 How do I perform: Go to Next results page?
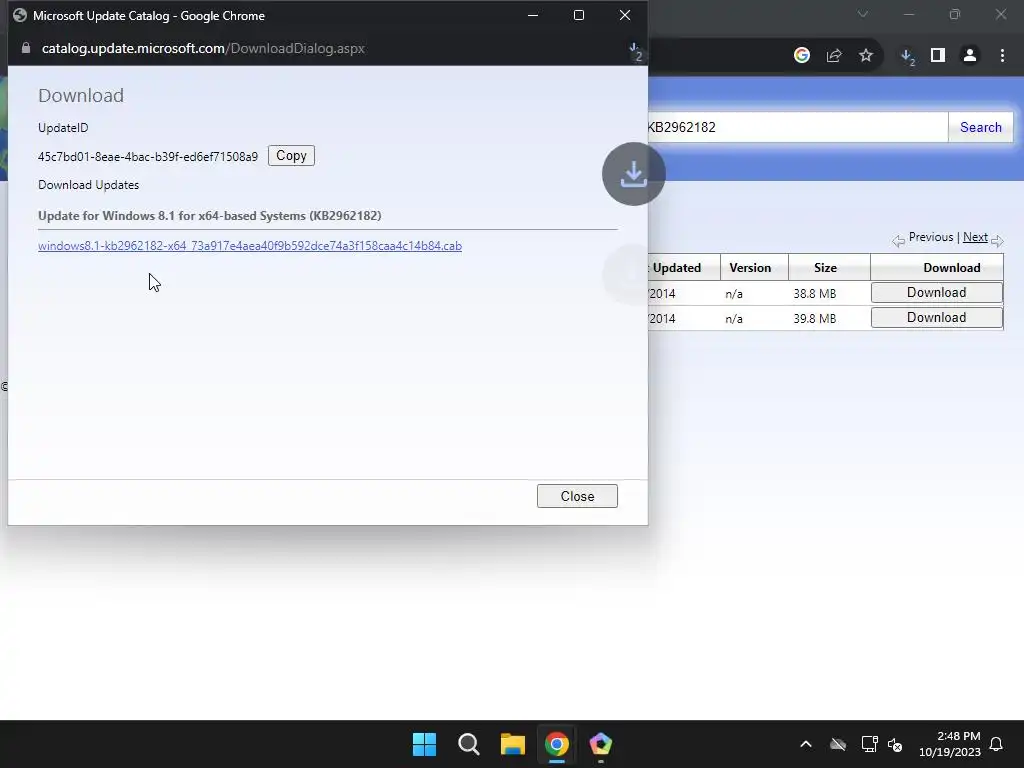(975, 237)
